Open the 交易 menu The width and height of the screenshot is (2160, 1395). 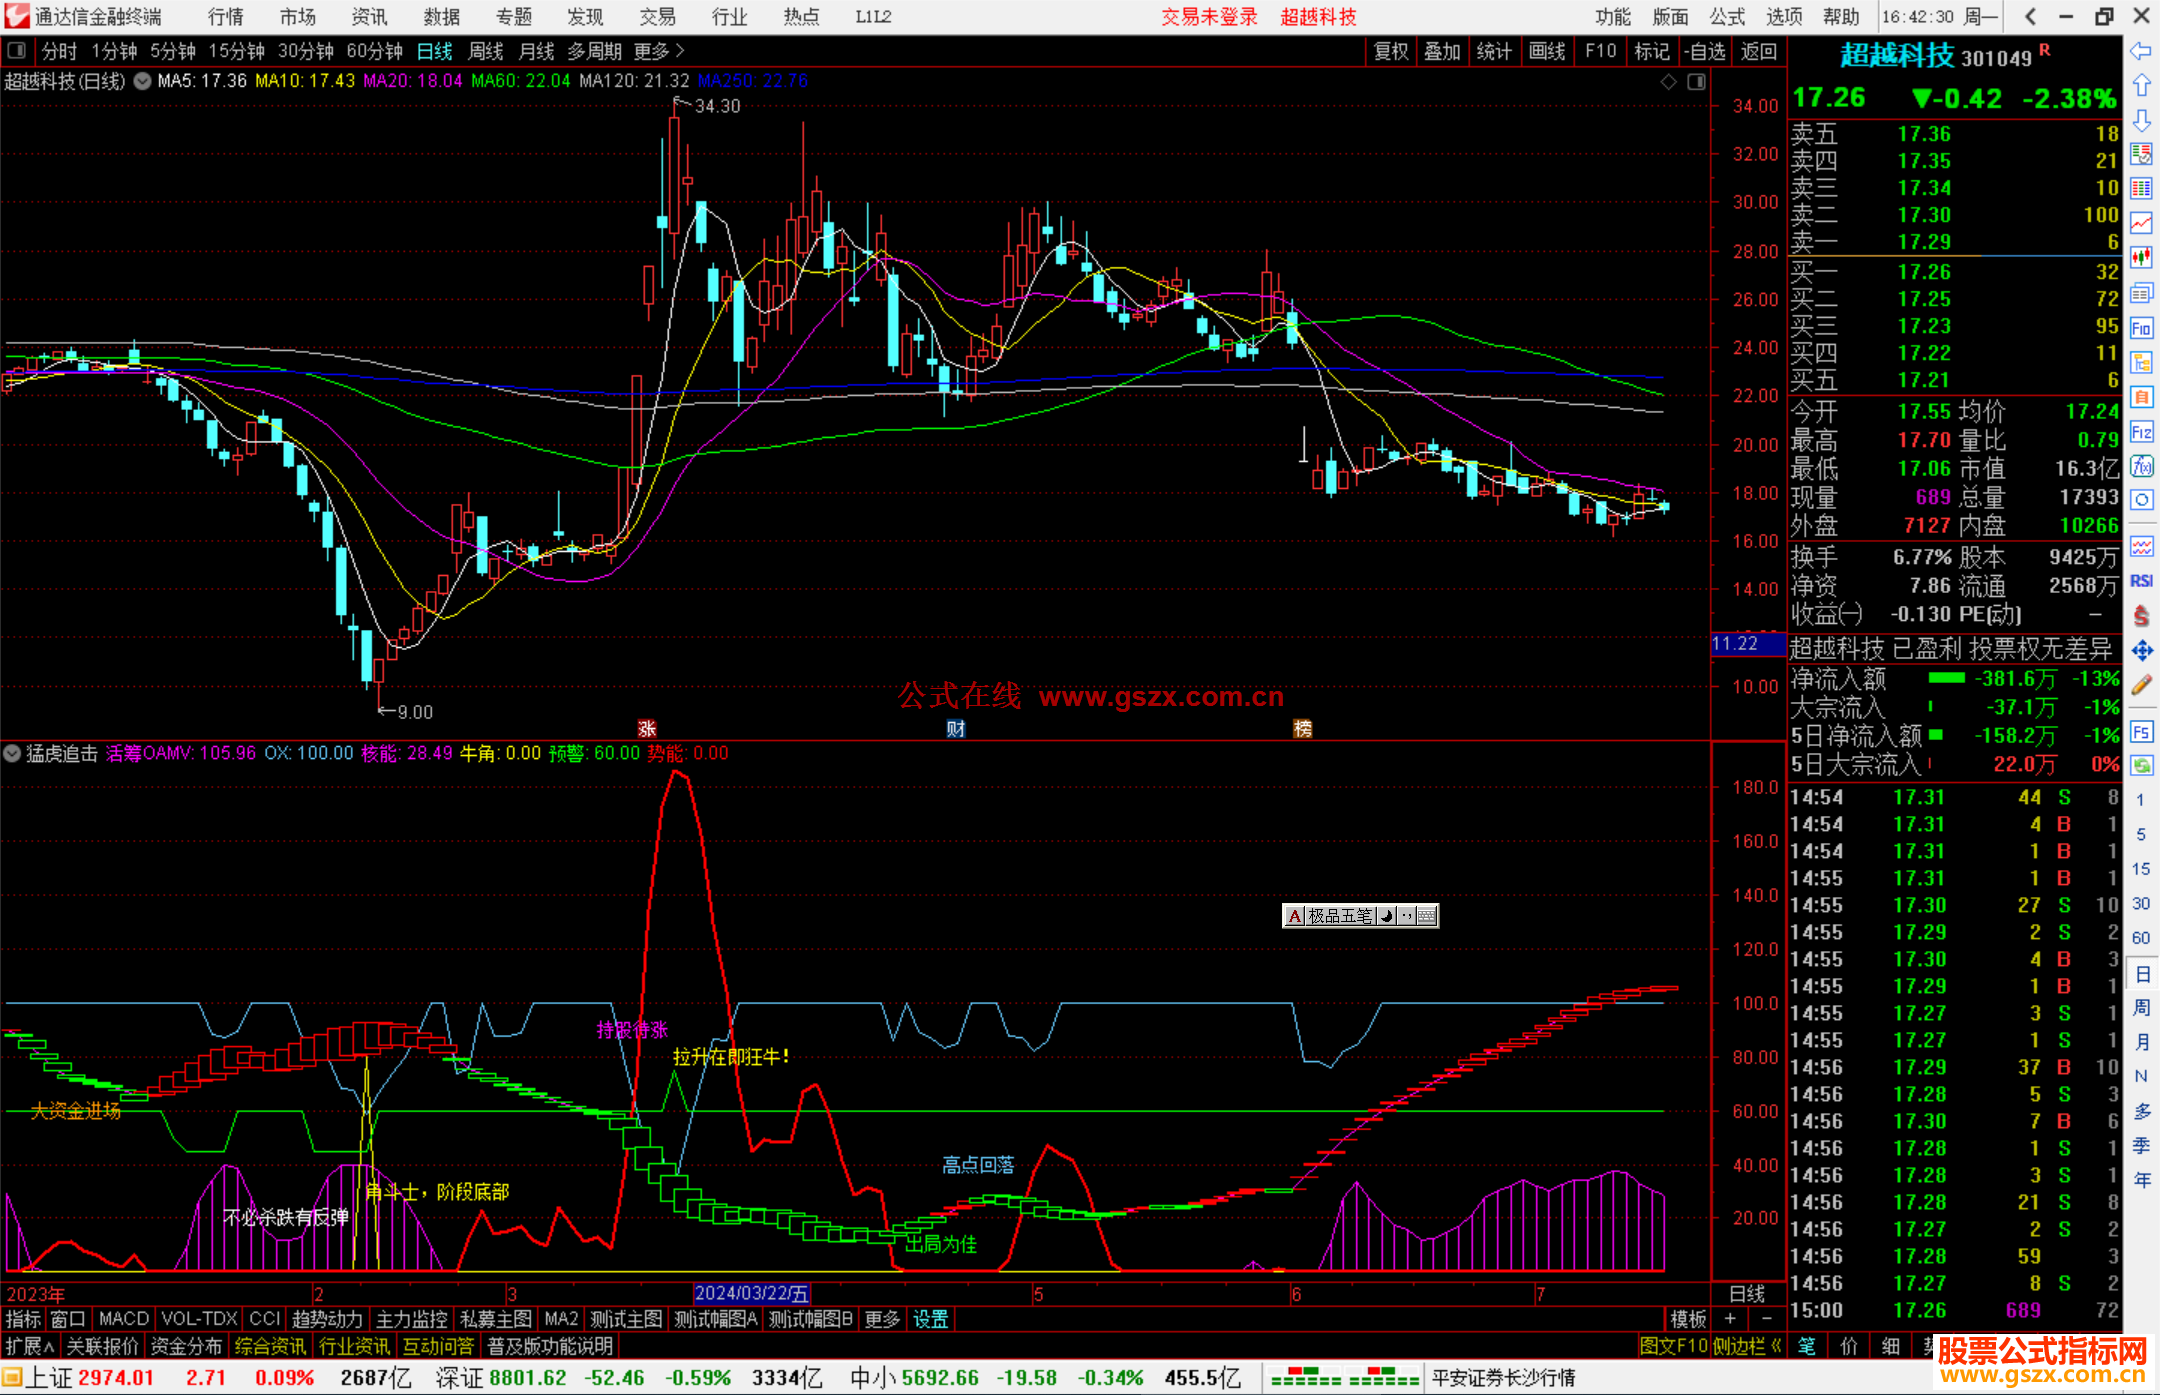point(657,17)
